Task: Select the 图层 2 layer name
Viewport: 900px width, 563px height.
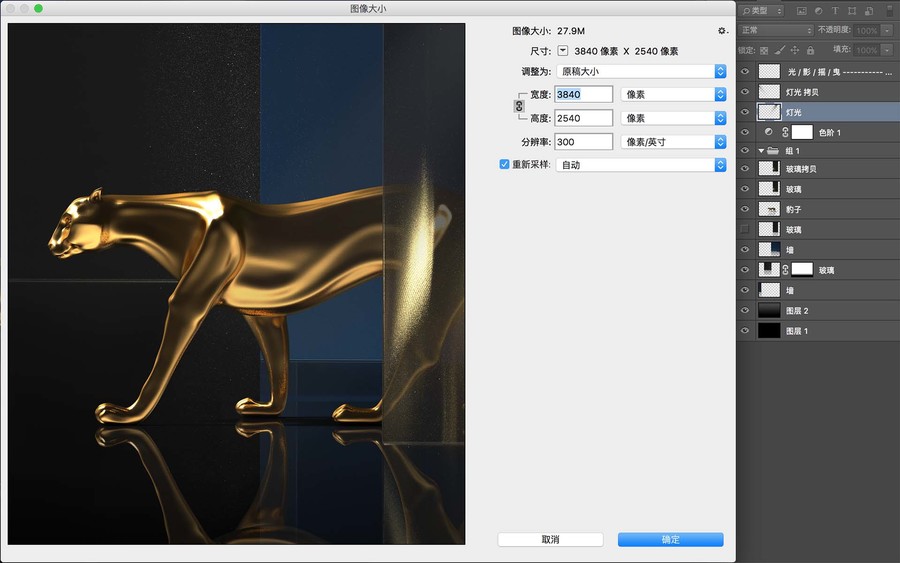Action: [x=797, y=310]
